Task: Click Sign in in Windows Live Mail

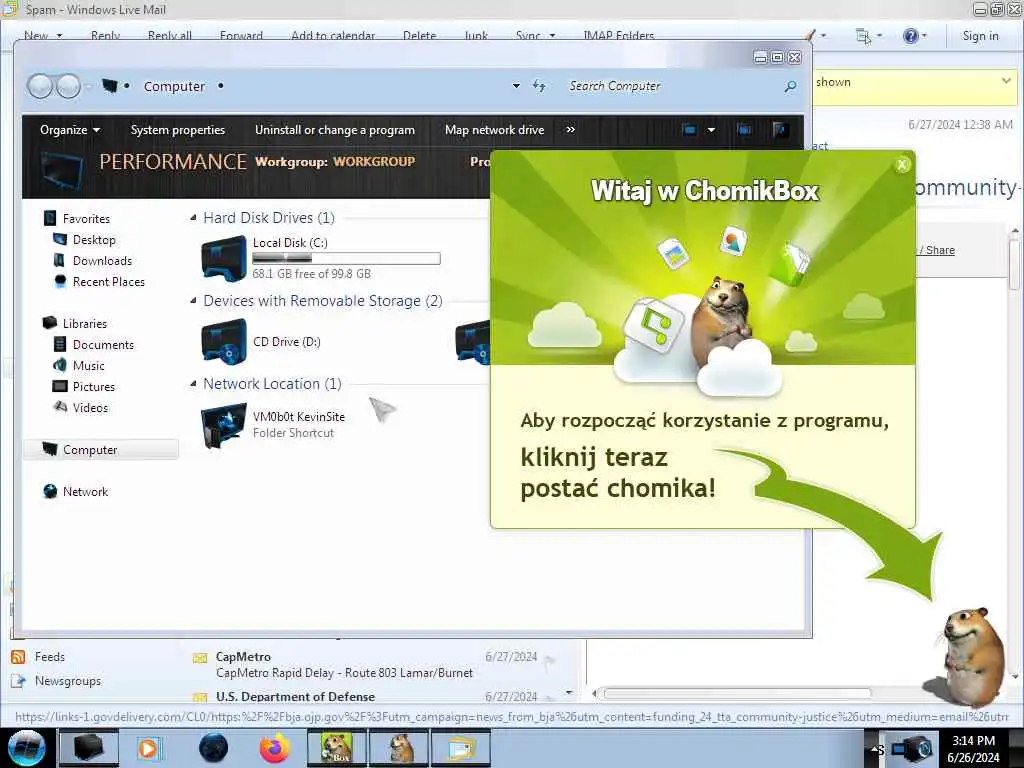Action: click(980, 36)
